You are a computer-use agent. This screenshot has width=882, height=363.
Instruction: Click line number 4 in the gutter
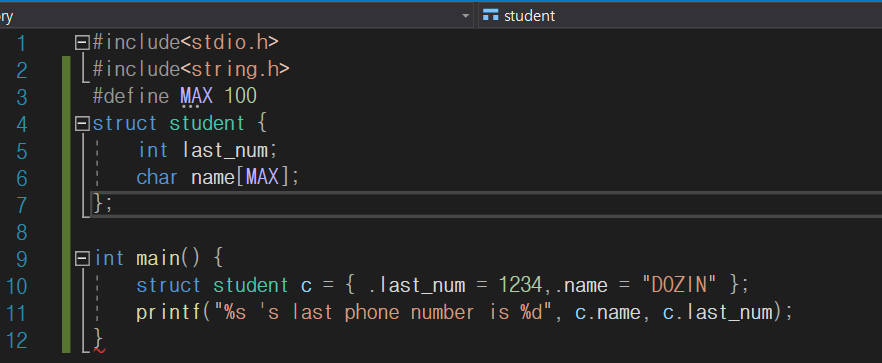tap(22, 124)
